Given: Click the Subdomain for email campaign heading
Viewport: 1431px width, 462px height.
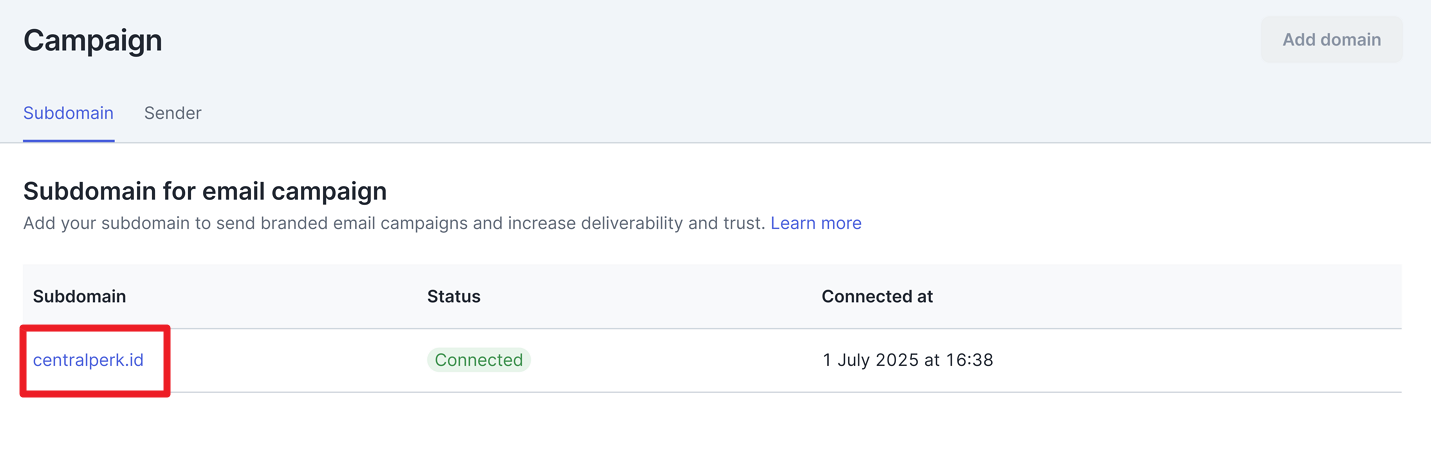Looking at the screenshot, I should [205, 190].
